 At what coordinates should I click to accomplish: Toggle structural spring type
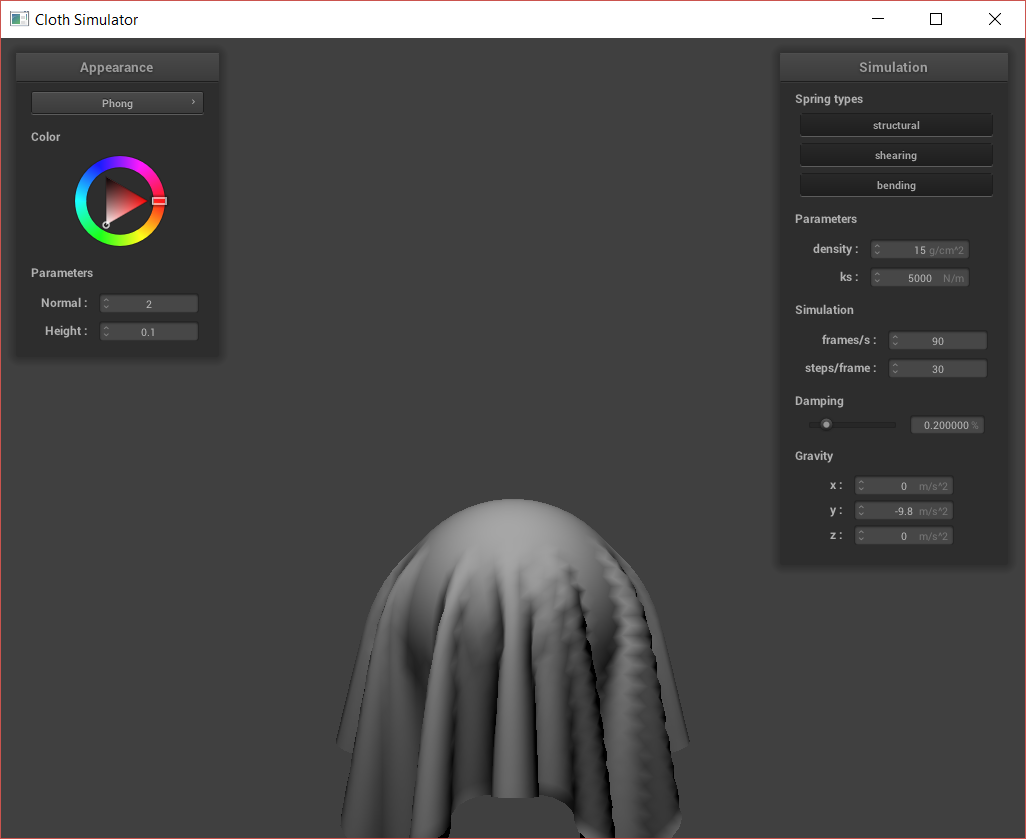896,125
